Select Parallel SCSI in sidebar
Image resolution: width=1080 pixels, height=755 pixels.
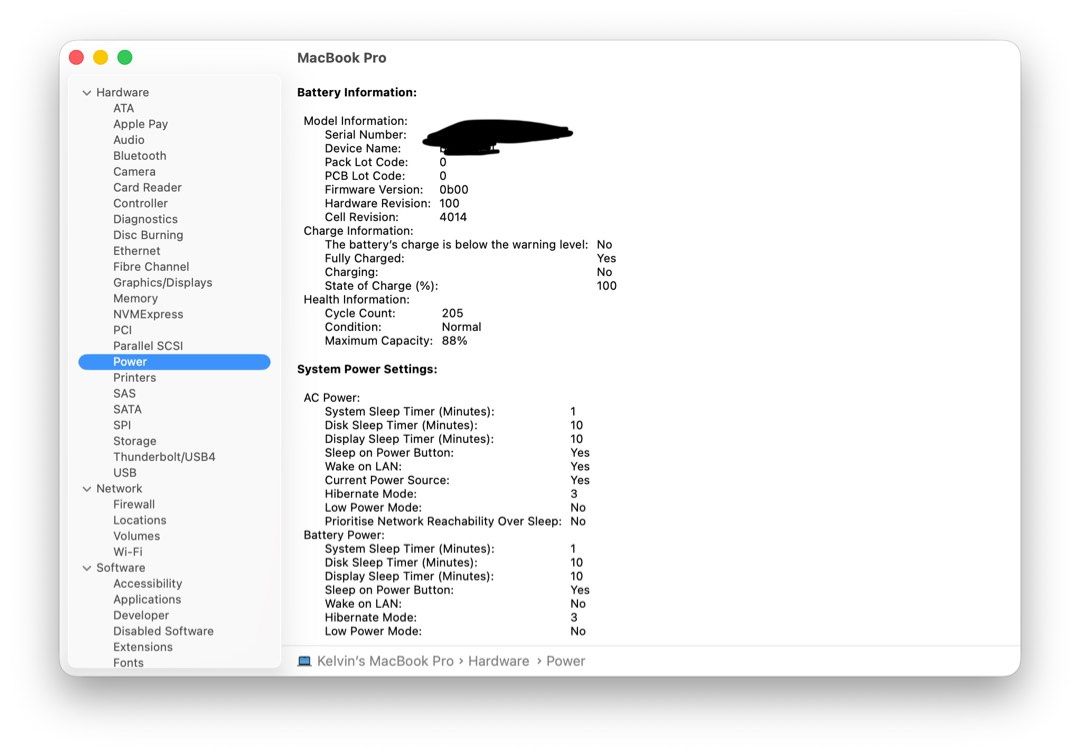pos(148,346)
